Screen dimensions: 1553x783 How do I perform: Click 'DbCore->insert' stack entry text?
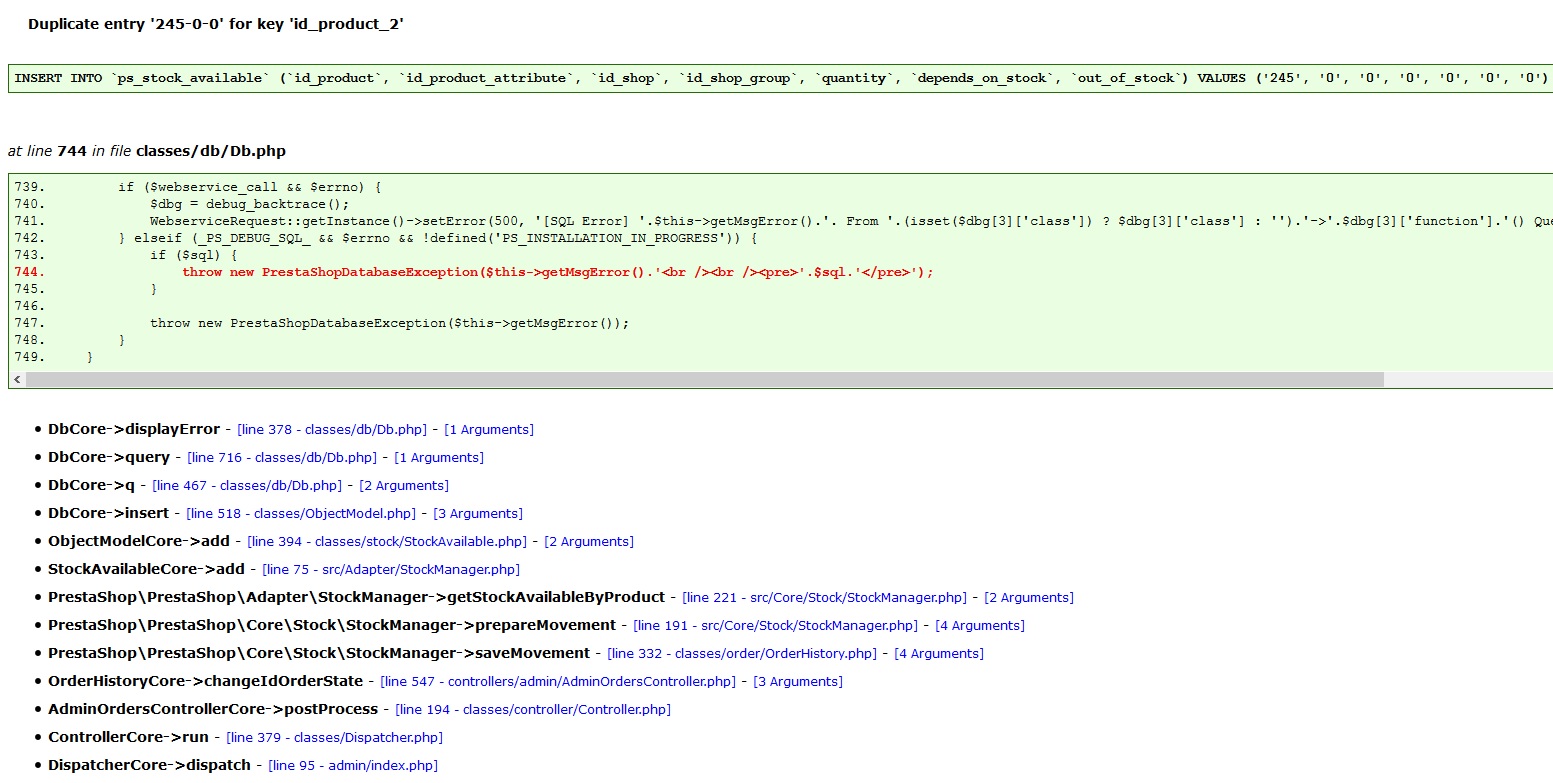(x=109, y=513)
